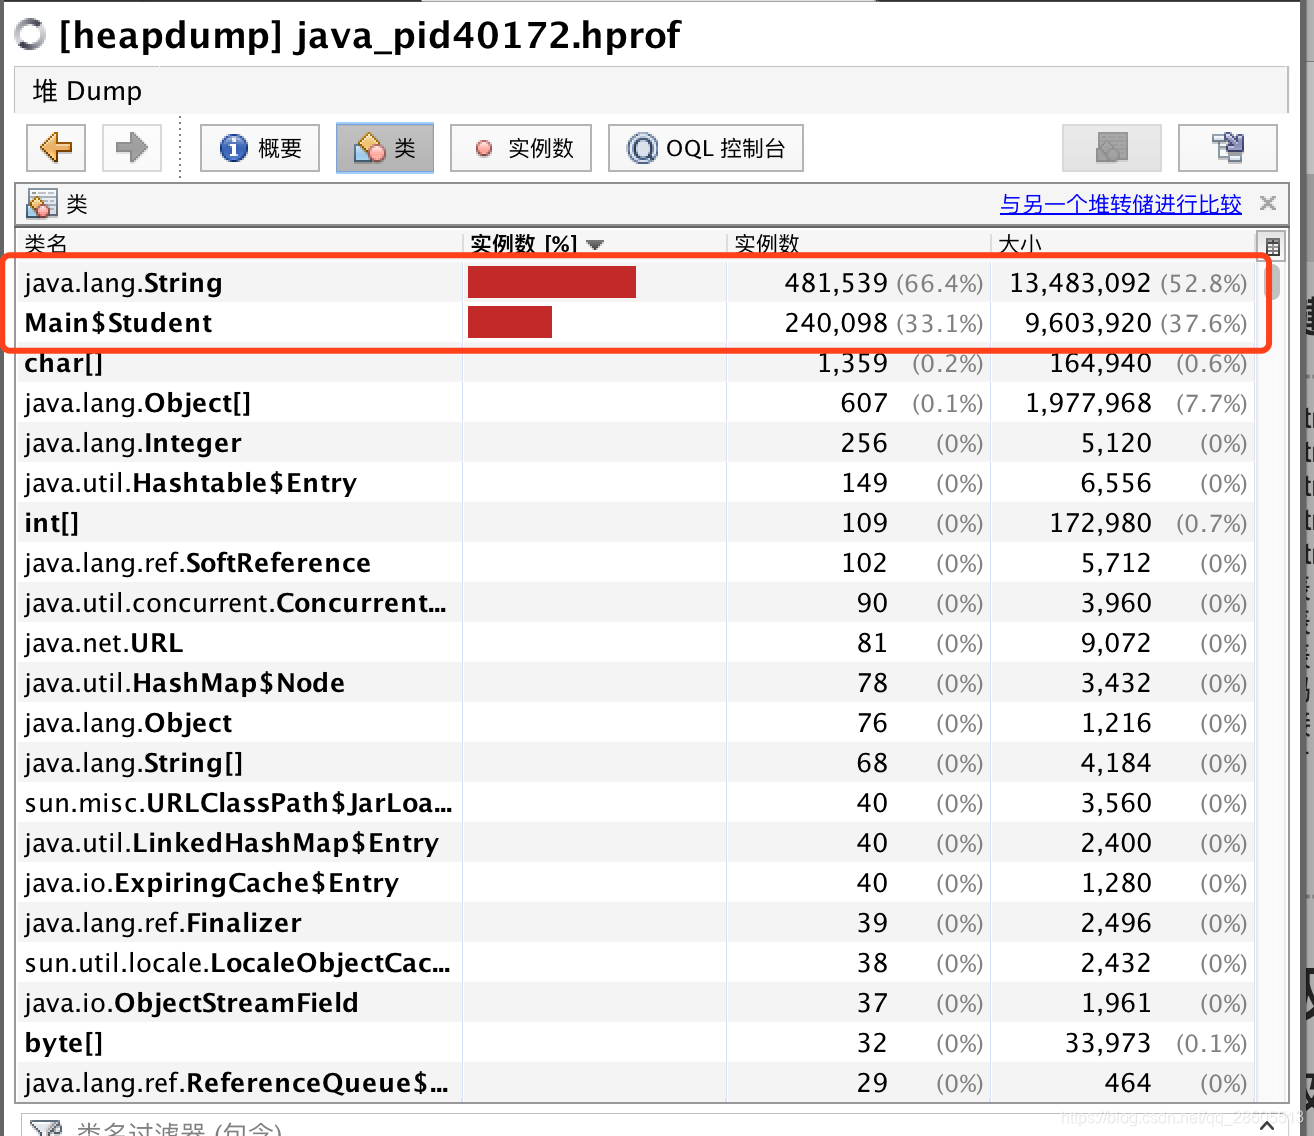Click the 堆 Dump tab label

pyautogui.click(x=87, y=91)
